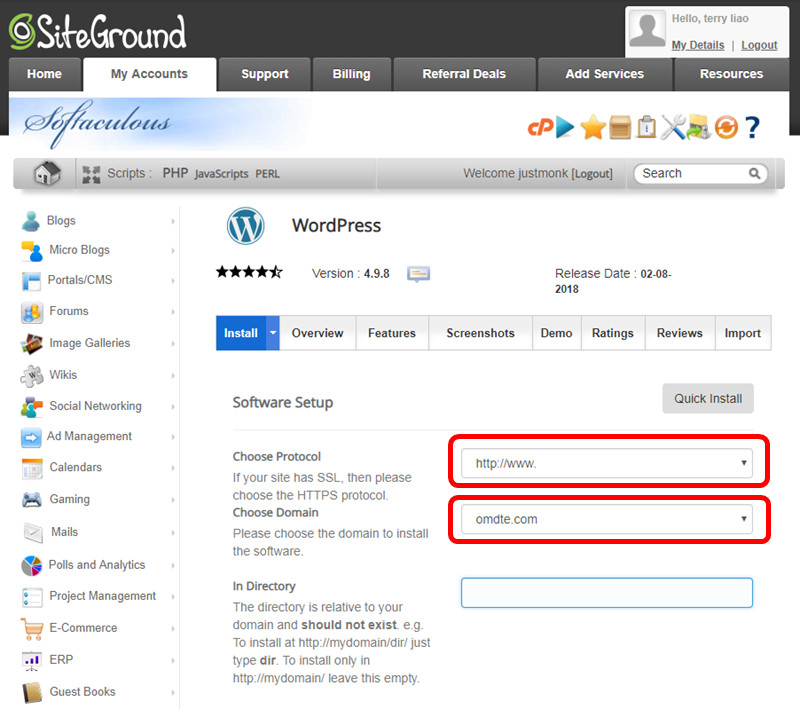Switch to the Overview tab
This screenshot has width=800, height=709.
click(317, 333)
